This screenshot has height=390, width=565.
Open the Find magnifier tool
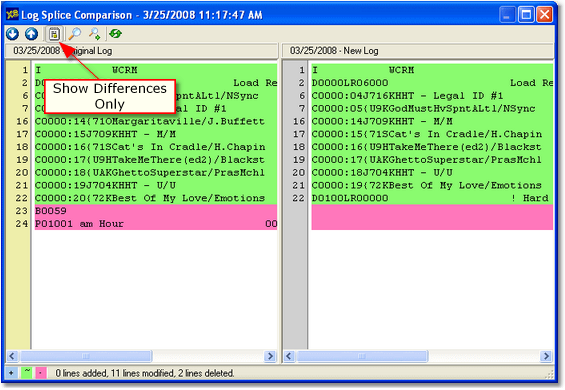[x=75, y=34]
